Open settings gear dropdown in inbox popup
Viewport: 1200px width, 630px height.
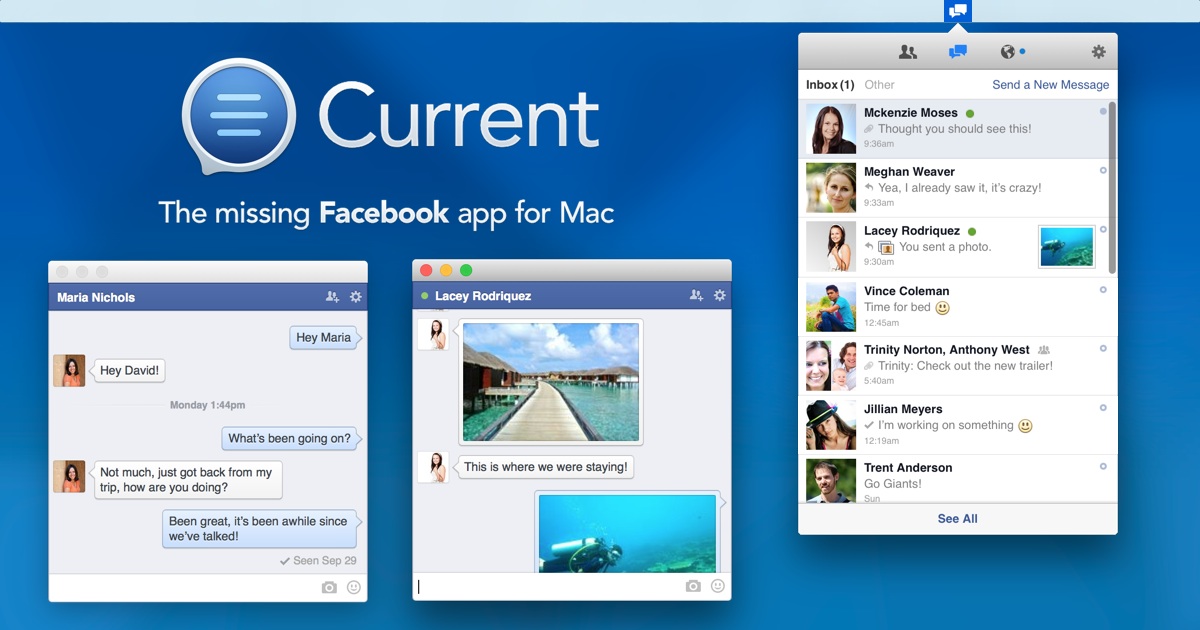point(1098,52)
